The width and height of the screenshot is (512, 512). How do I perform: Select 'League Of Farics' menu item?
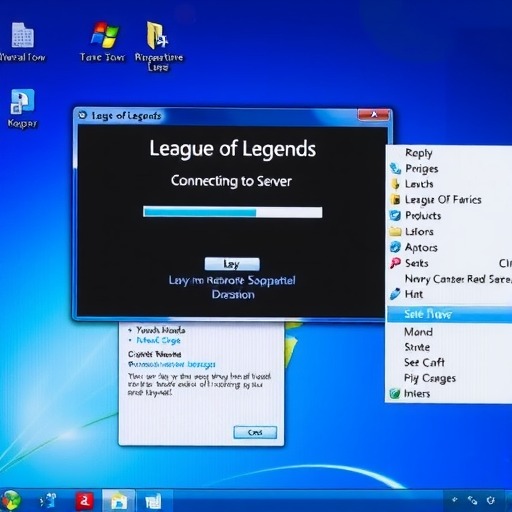pos(443,200)
